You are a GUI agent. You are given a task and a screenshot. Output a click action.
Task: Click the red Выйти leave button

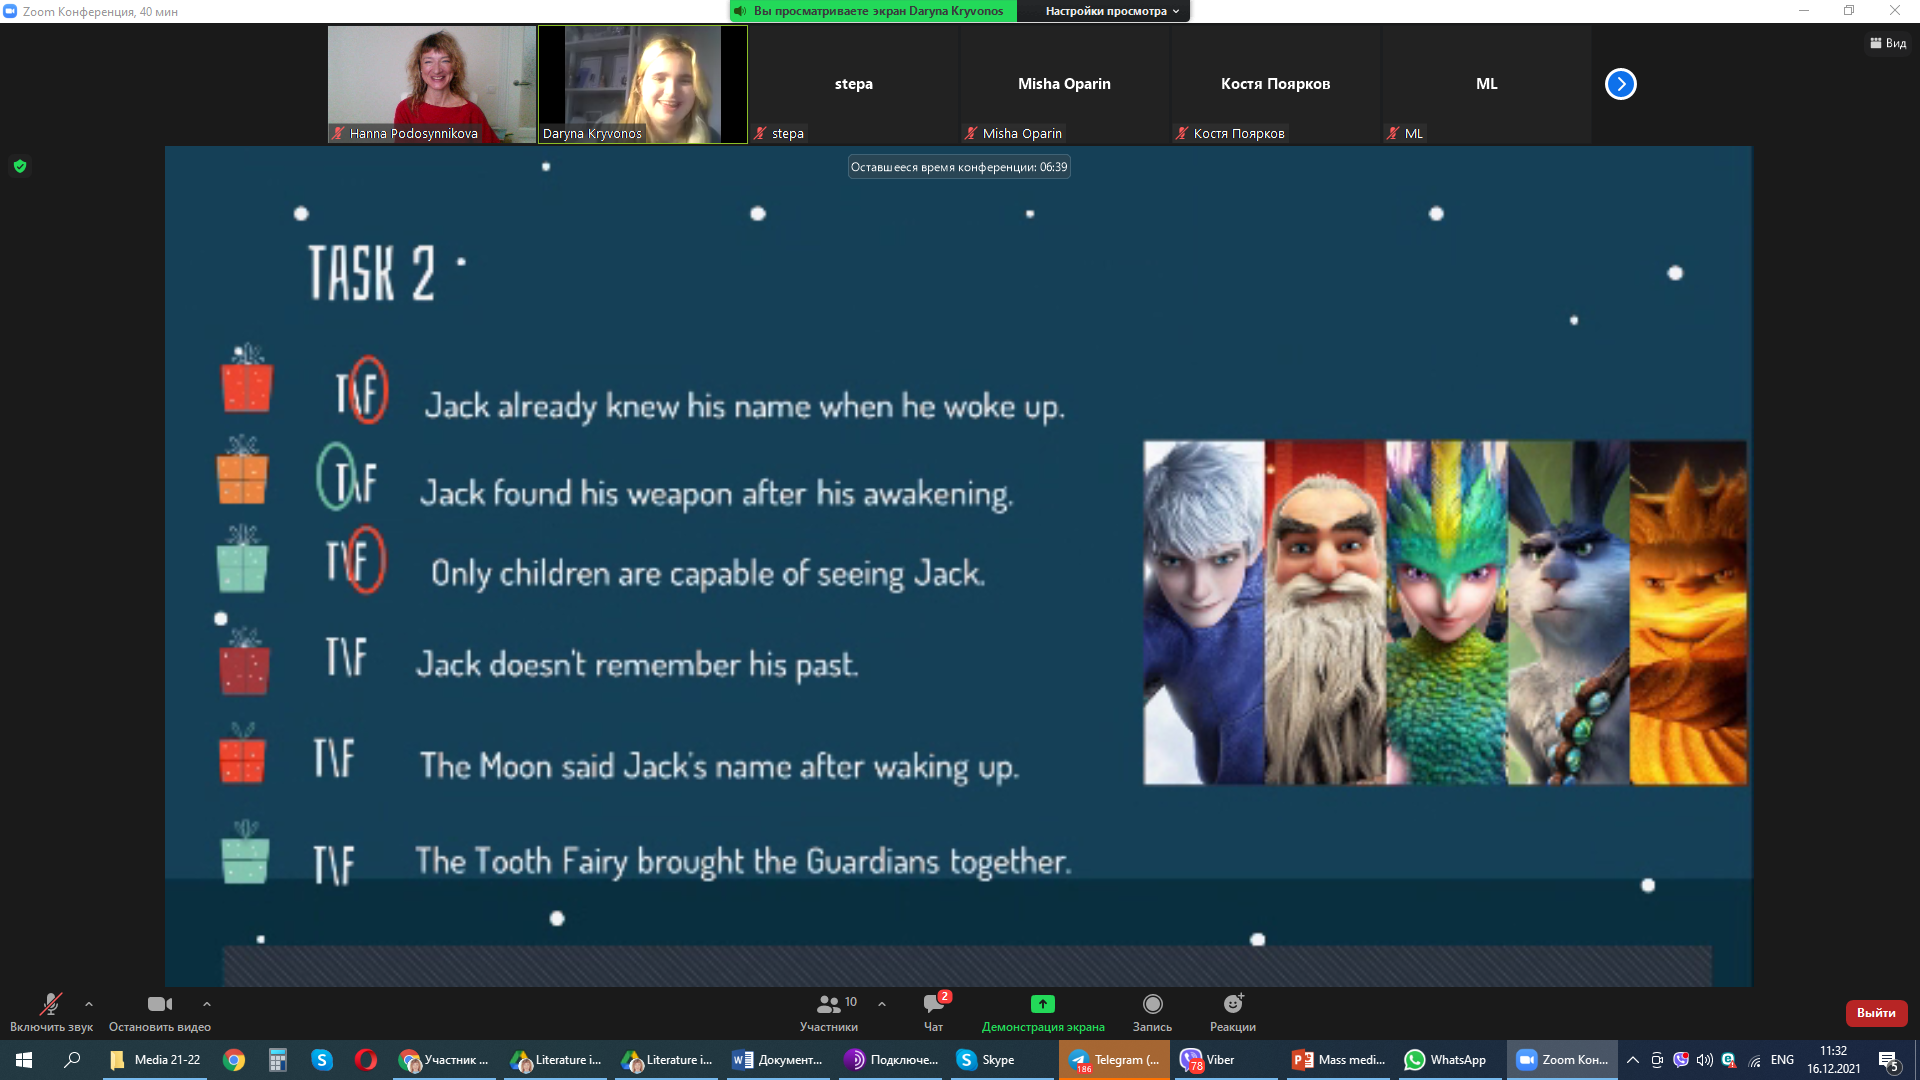tap(1875, 1013)
